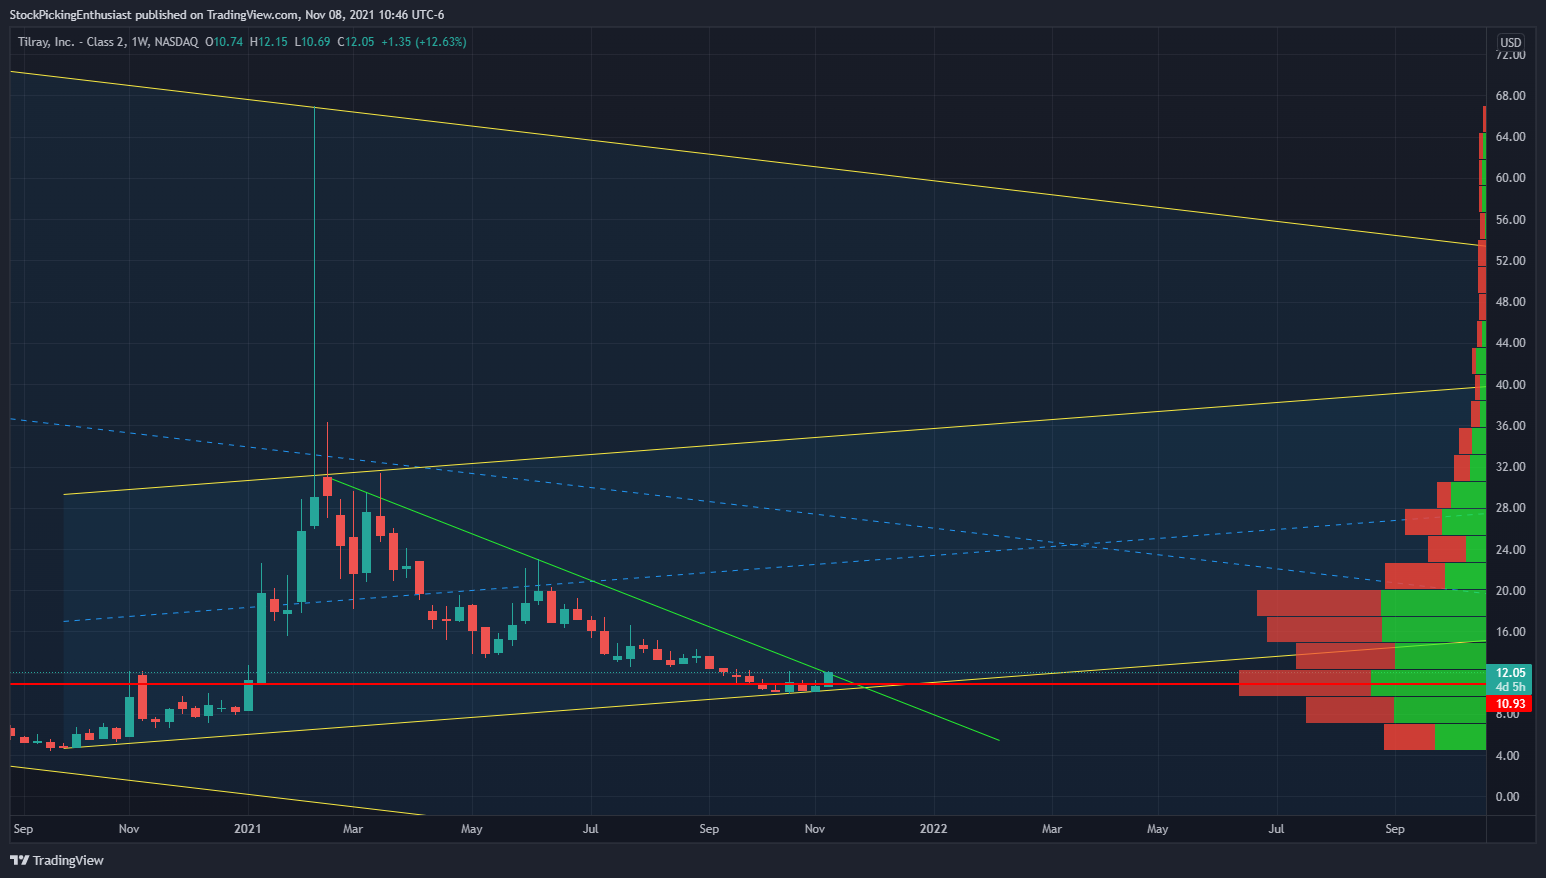Click the close value C12.05

point(356,42)
